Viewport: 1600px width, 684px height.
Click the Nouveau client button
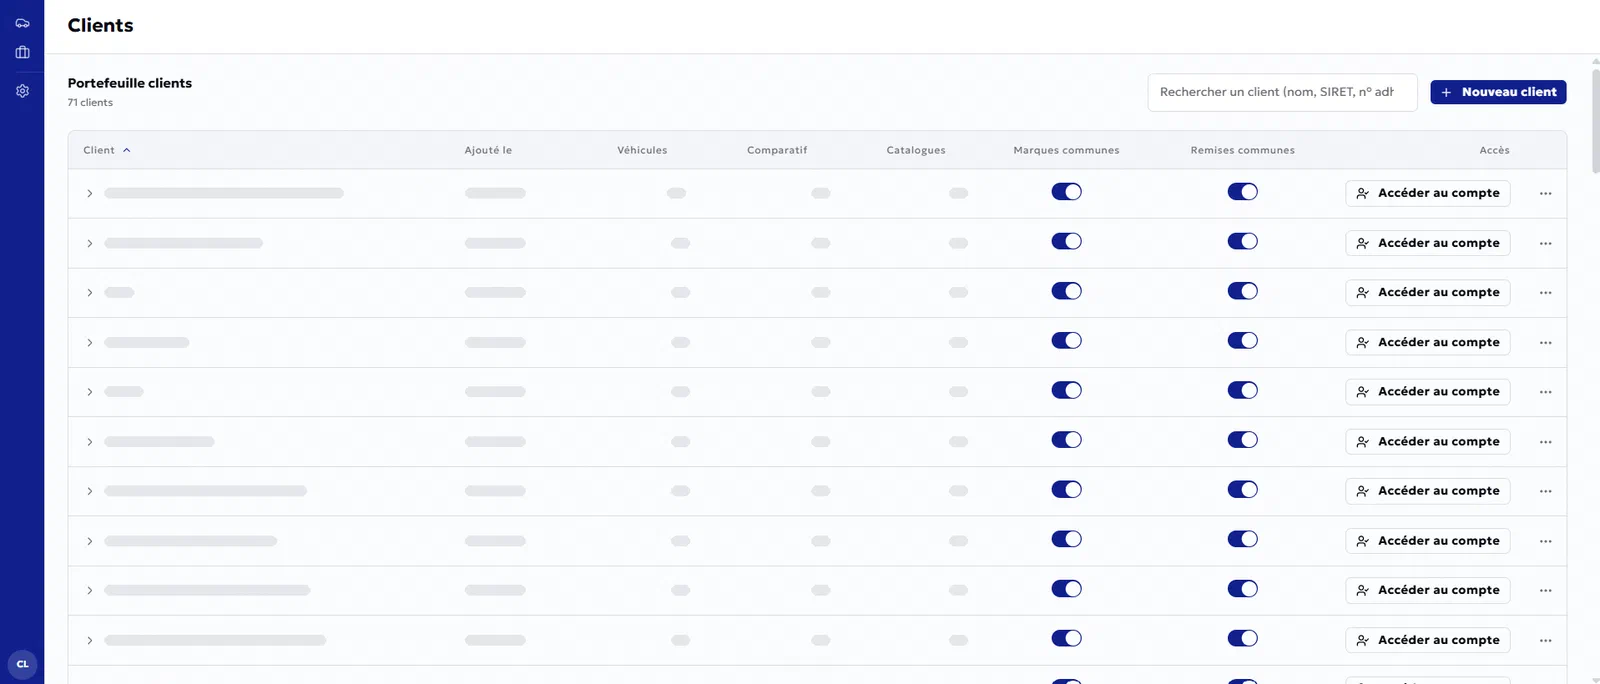(x=1498, y=92)
